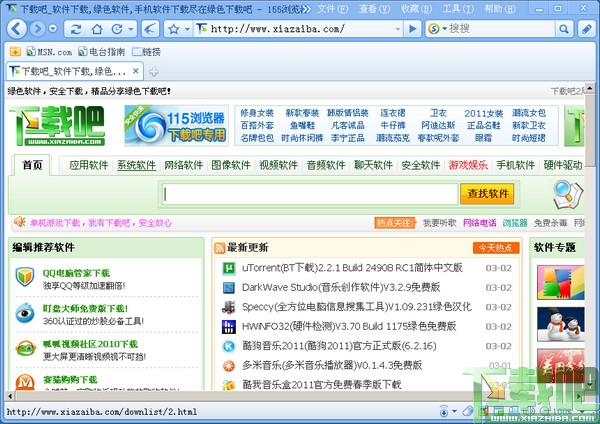The image size is (600, 424).
Task: Open the 链接 bookmarks folder
Action: 146,52
